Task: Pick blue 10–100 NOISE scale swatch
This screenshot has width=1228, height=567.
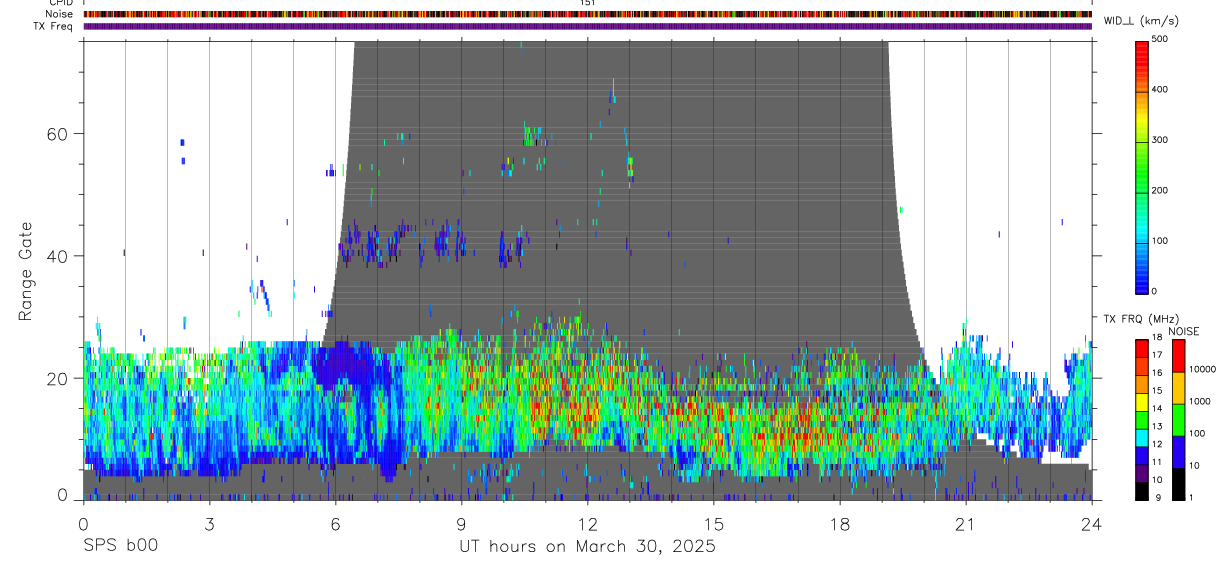Action: coord(1177,451)
